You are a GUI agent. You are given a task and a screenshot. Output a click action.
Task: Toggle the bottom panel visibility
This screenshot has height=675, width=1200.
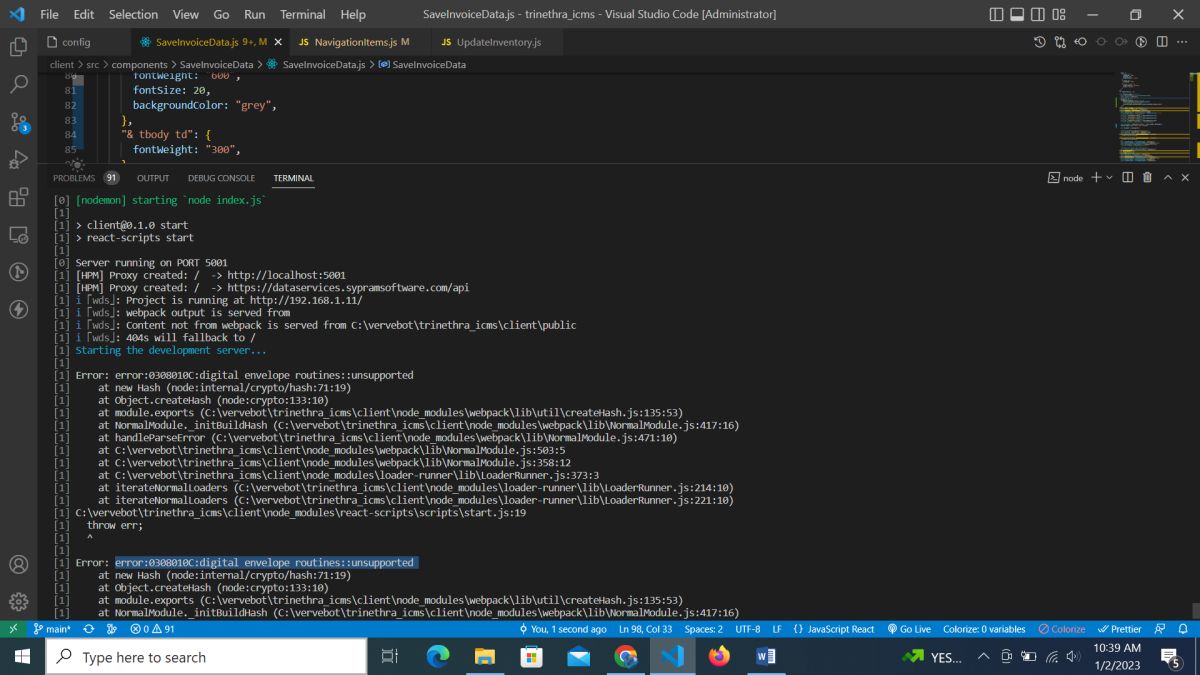(x=1017, y=14)
